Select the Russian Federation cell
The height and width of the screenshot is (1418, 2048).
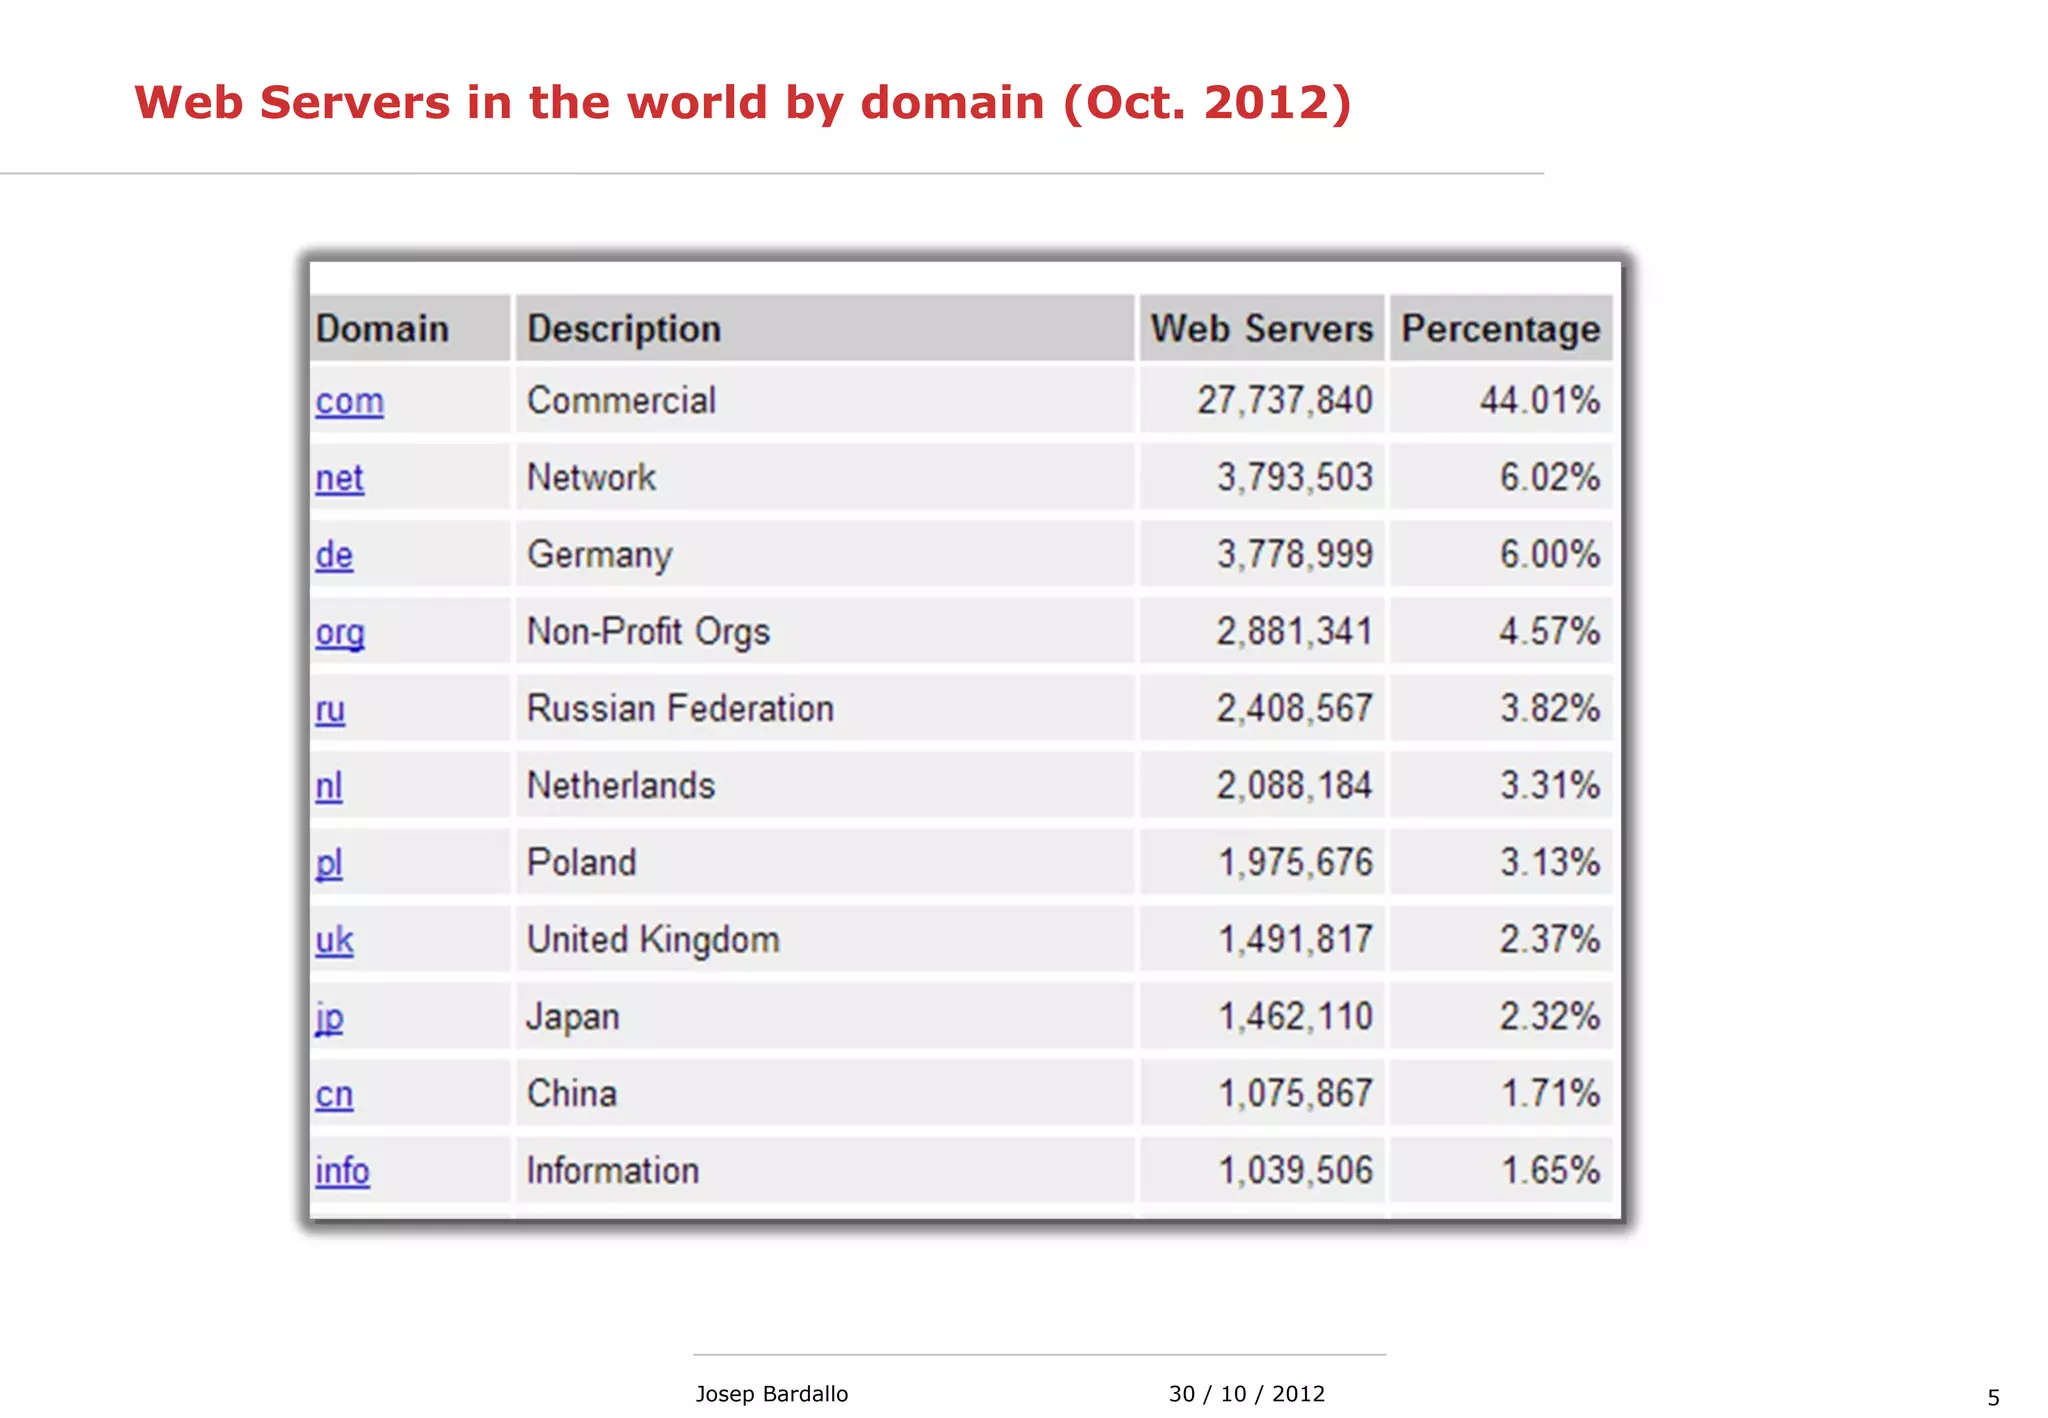click(x=825, y=708)
